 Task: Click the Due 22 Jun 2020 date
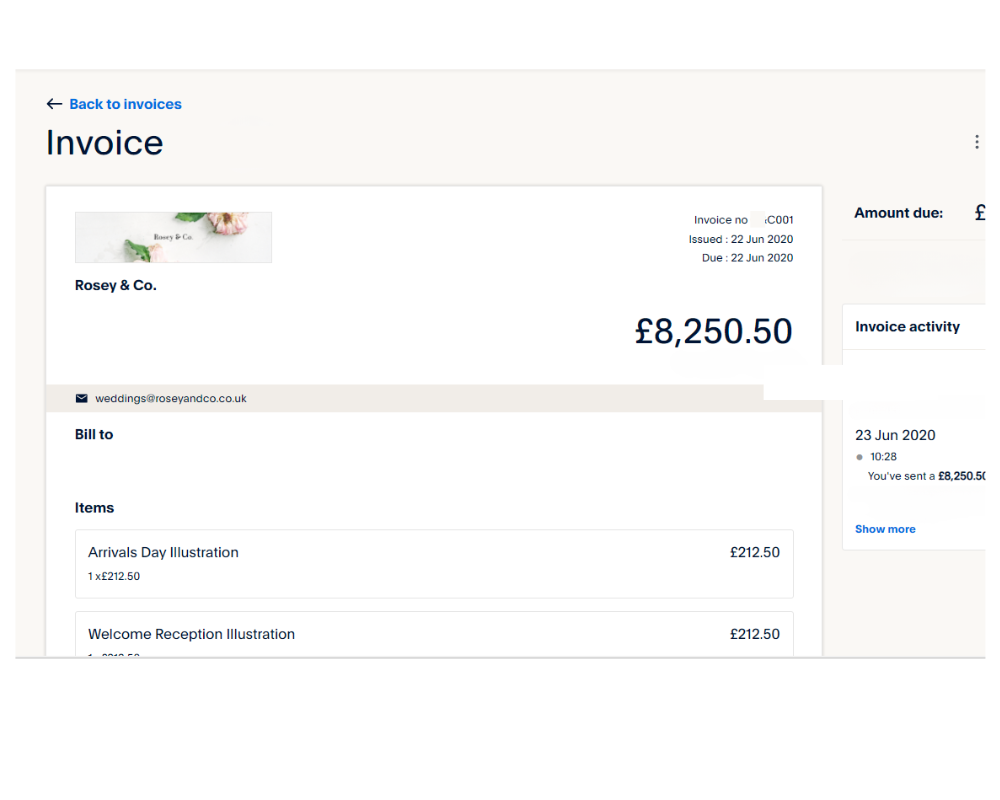click(x=747, y=258)
